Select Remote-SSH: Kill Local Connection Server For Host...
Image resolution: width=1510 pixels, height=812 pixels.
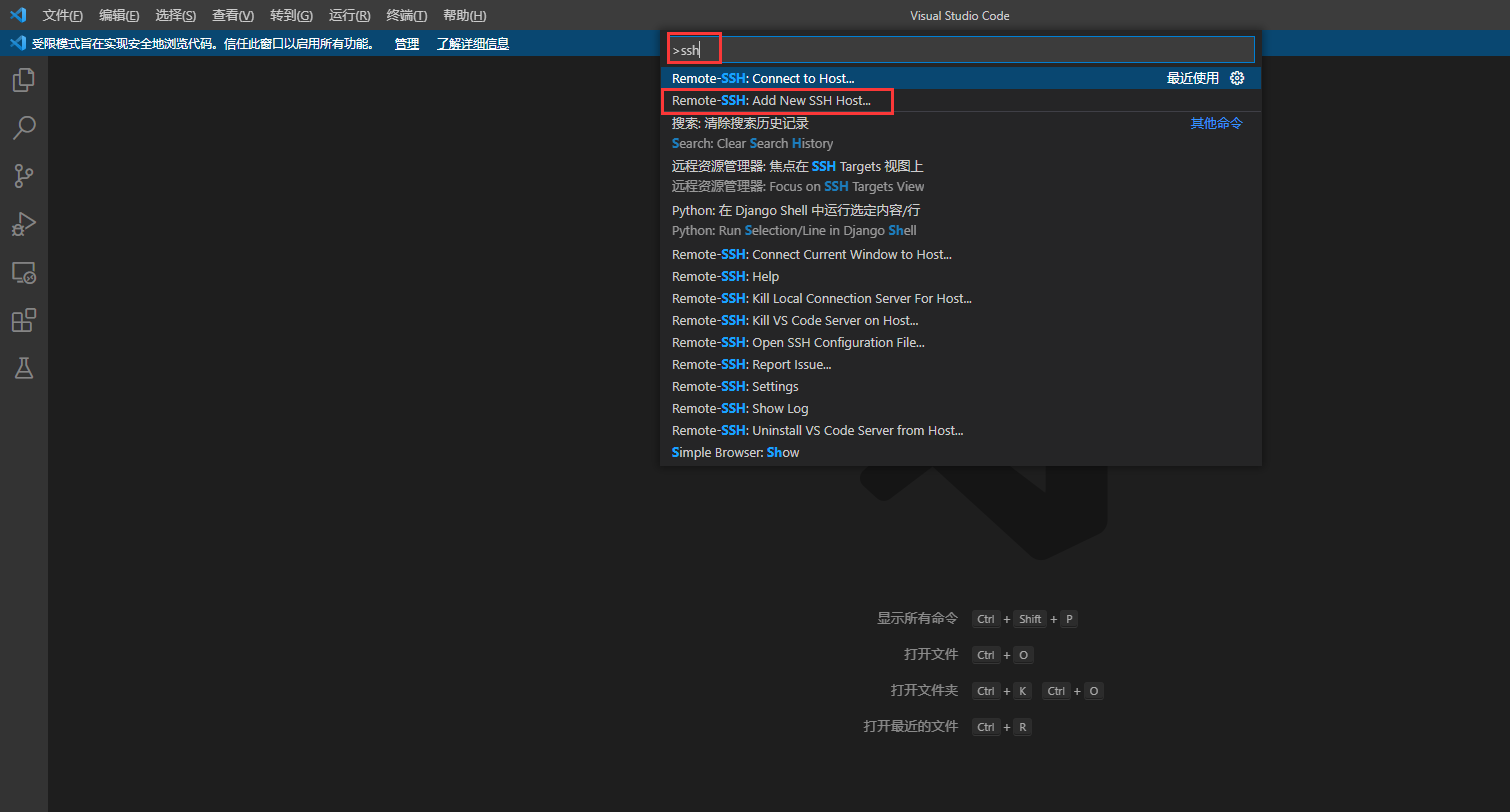pos(961,298)
